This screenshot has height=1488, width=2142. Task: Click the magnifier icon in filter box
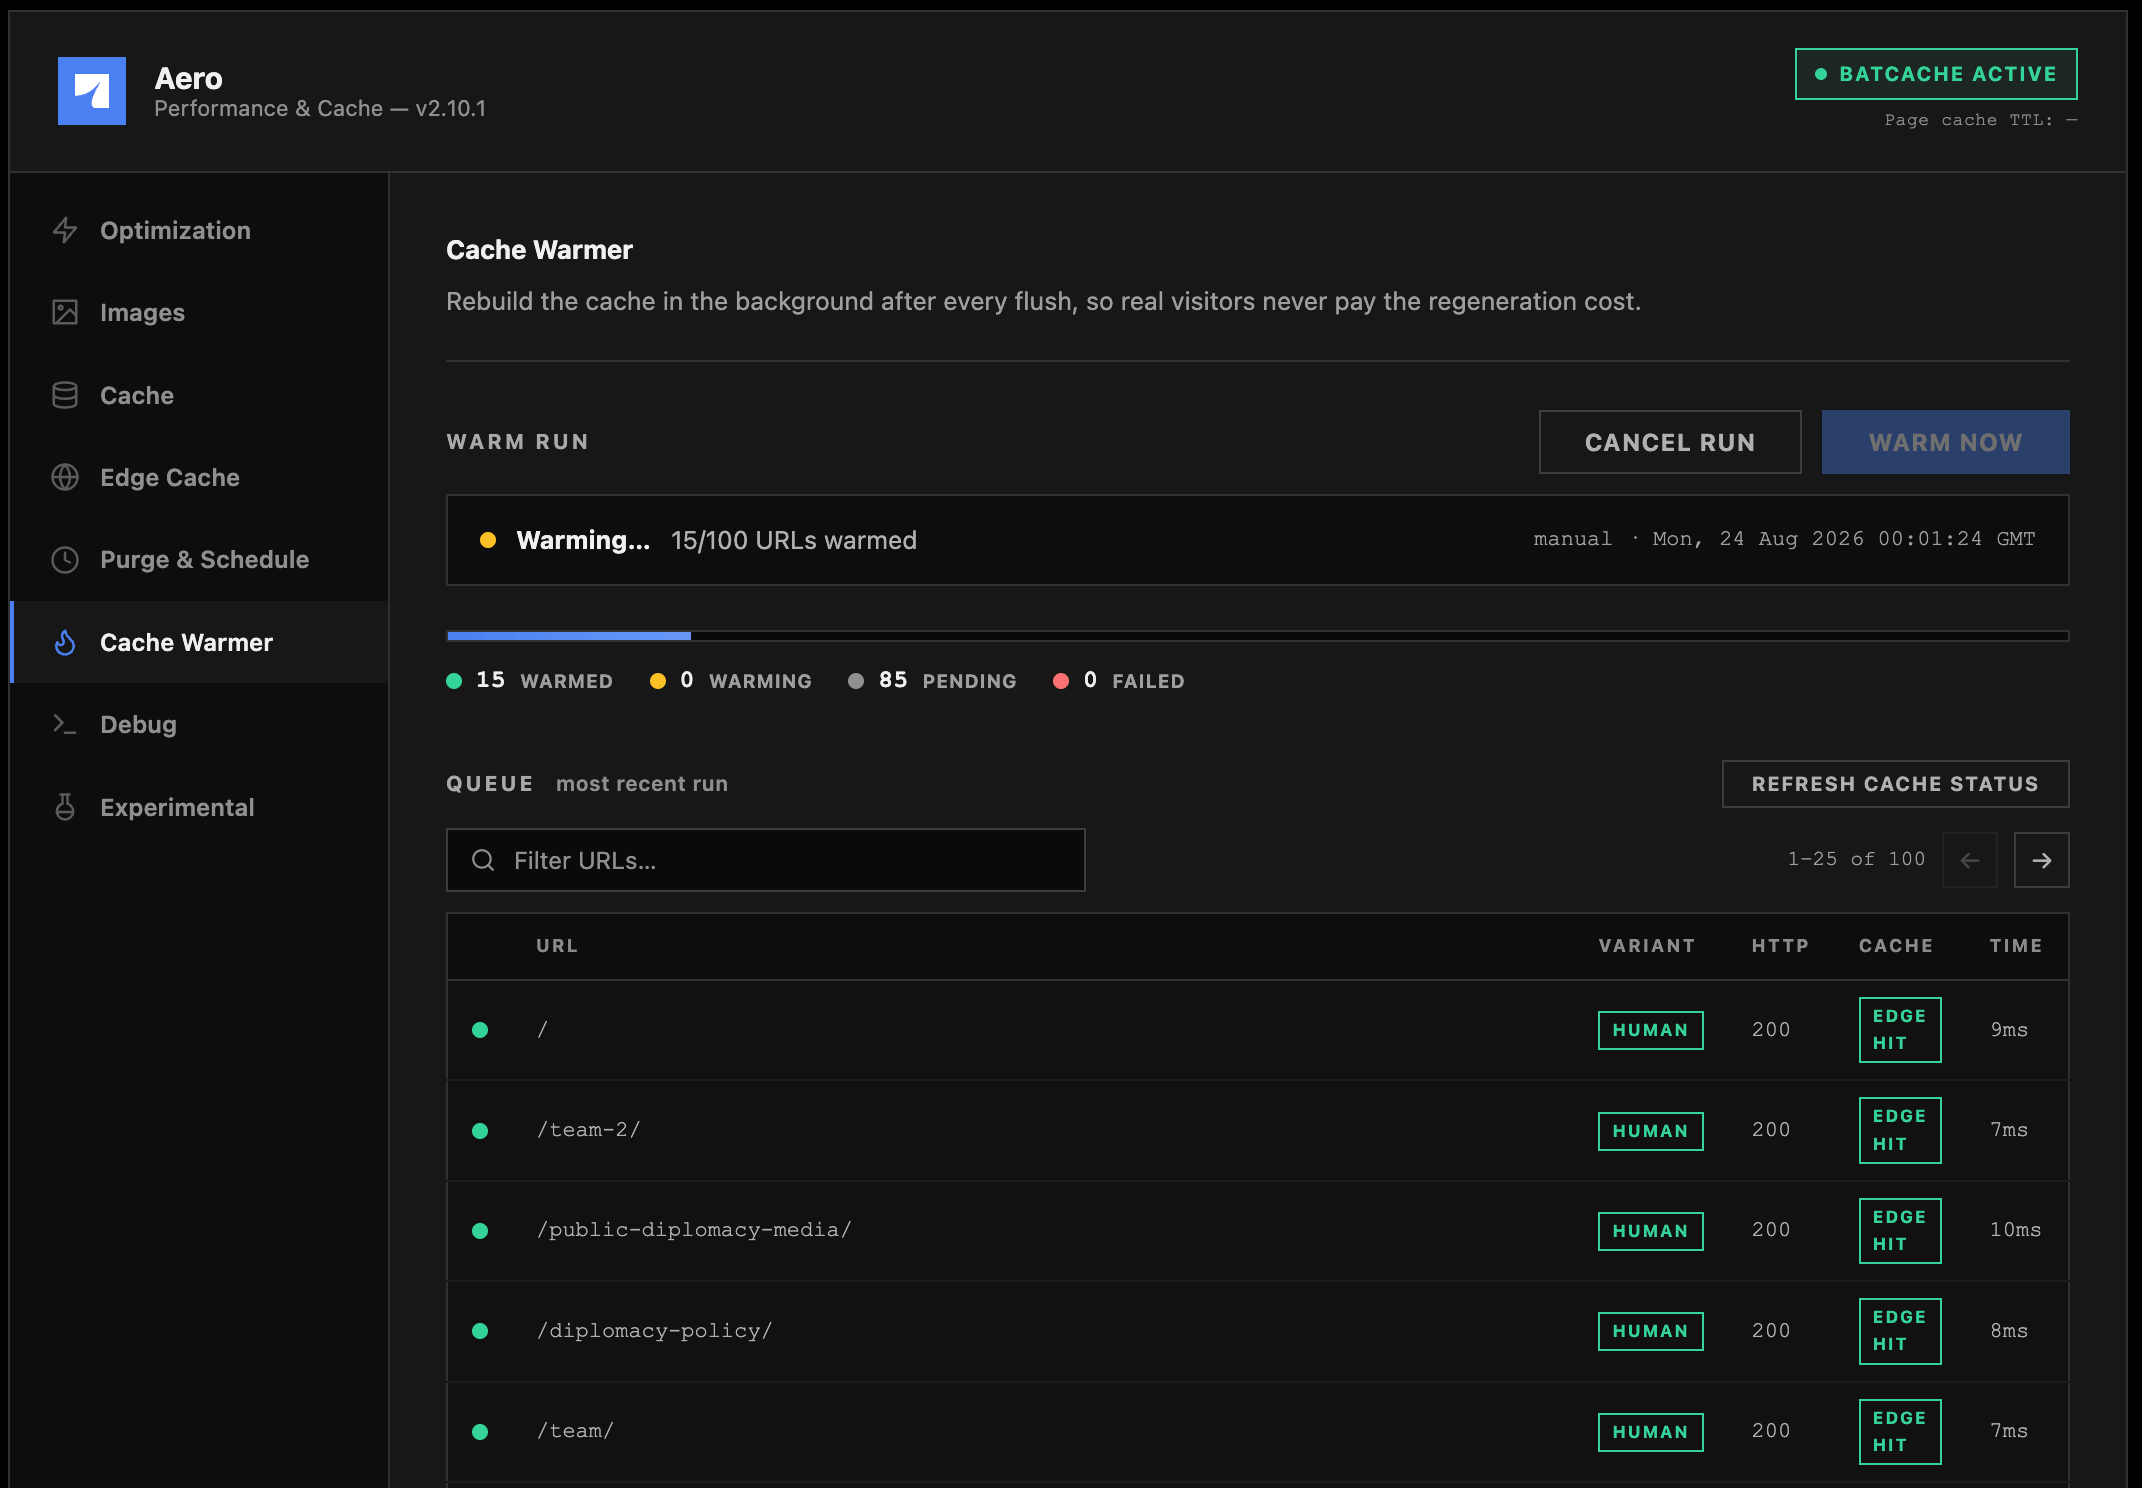point(483,860)
